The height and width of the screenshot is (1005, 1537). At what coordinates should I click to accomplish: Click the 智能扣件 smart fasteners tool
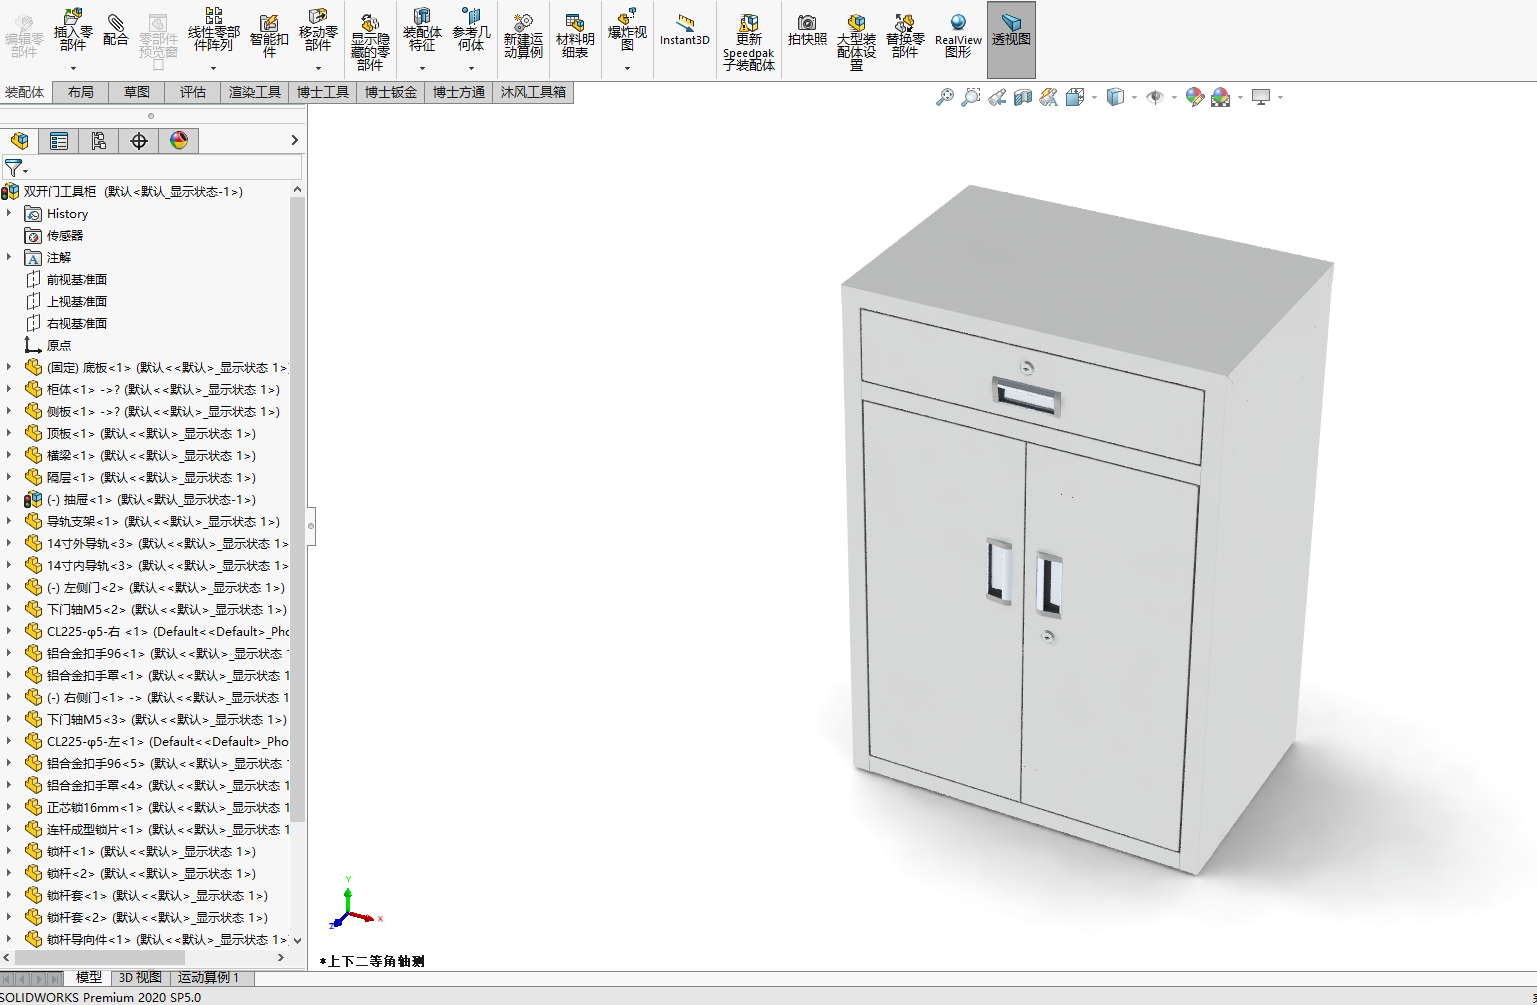268,36
